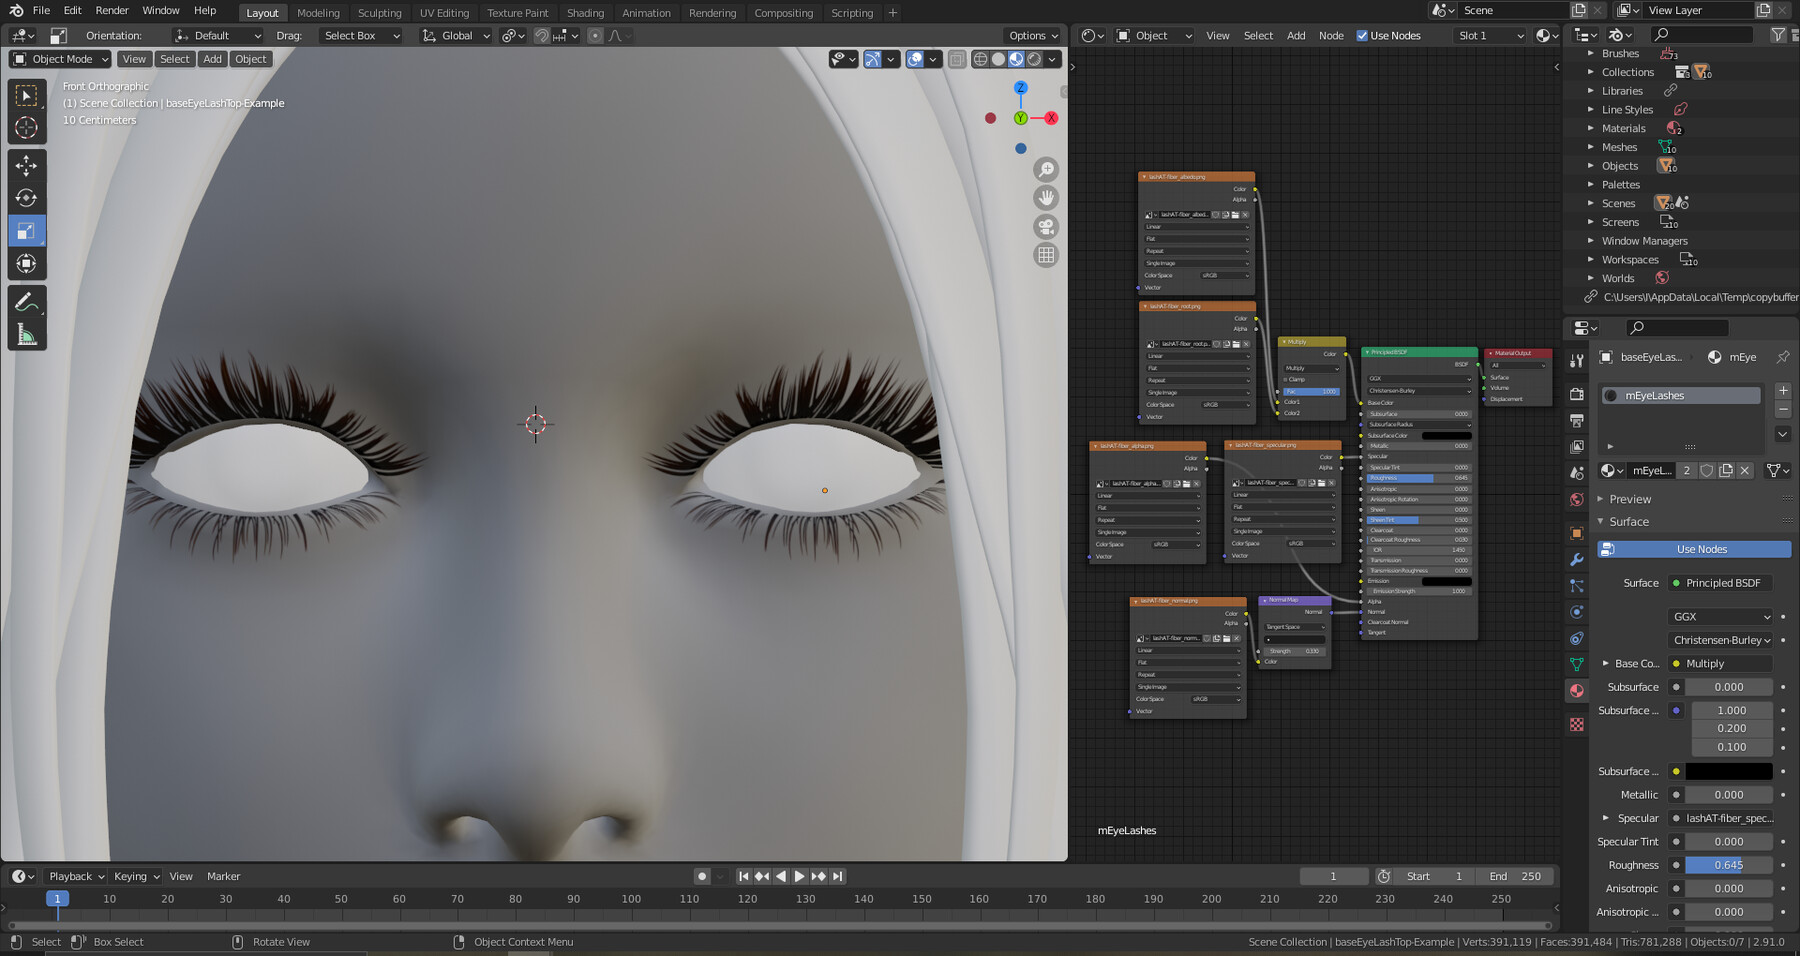This screenshot has height=956, width=1800.
Task: Collapse the Surface panel
Action: click(x=1628, y=522)
